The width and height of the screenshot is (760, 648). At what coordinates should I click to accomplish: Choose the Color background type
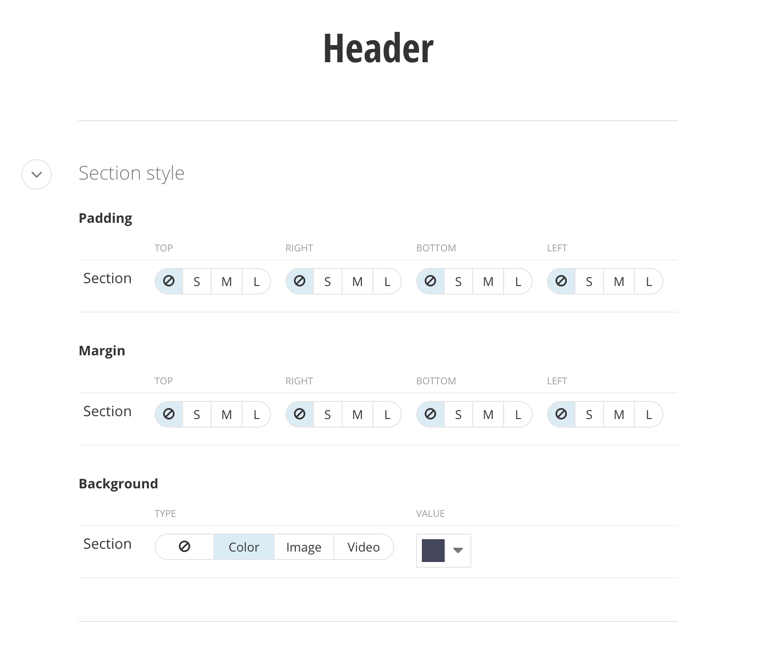point(244,547)
